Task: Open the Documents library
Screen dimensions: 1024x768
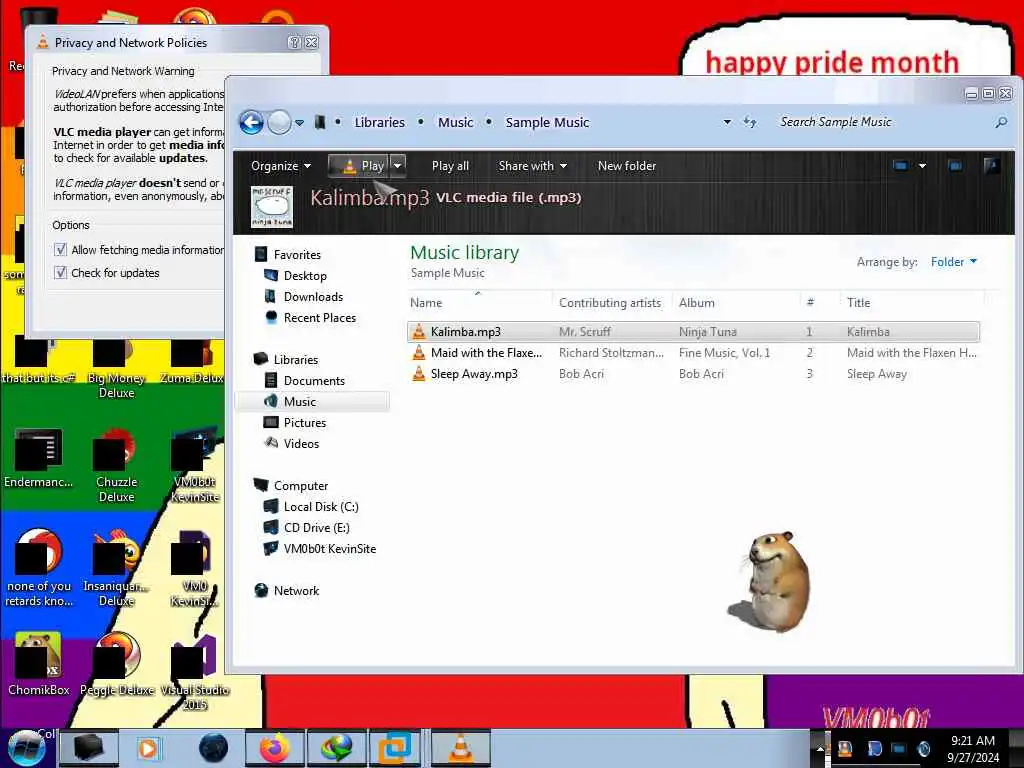Action: pos(314,381)
